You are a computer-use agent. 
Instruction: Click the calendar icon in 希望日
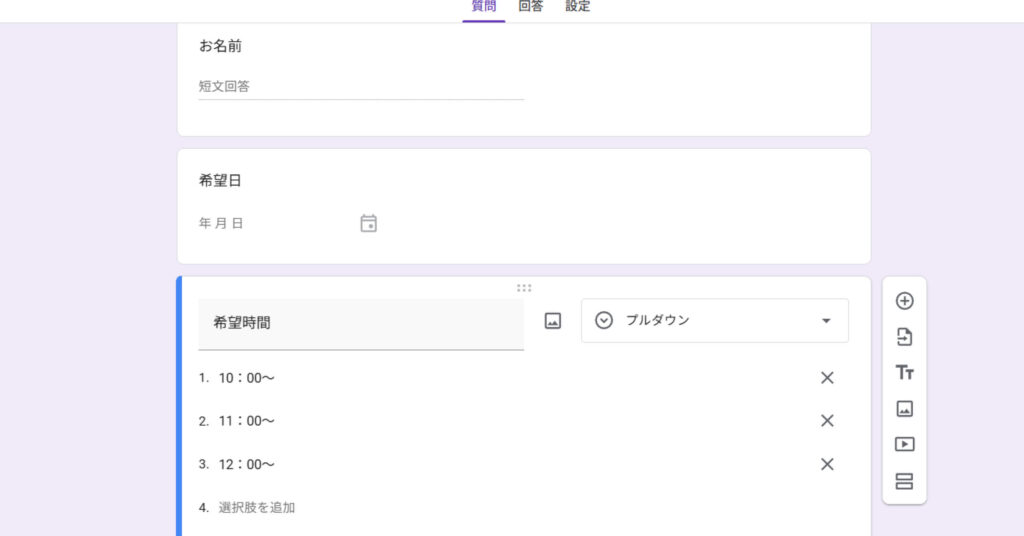tap(368, 223)
